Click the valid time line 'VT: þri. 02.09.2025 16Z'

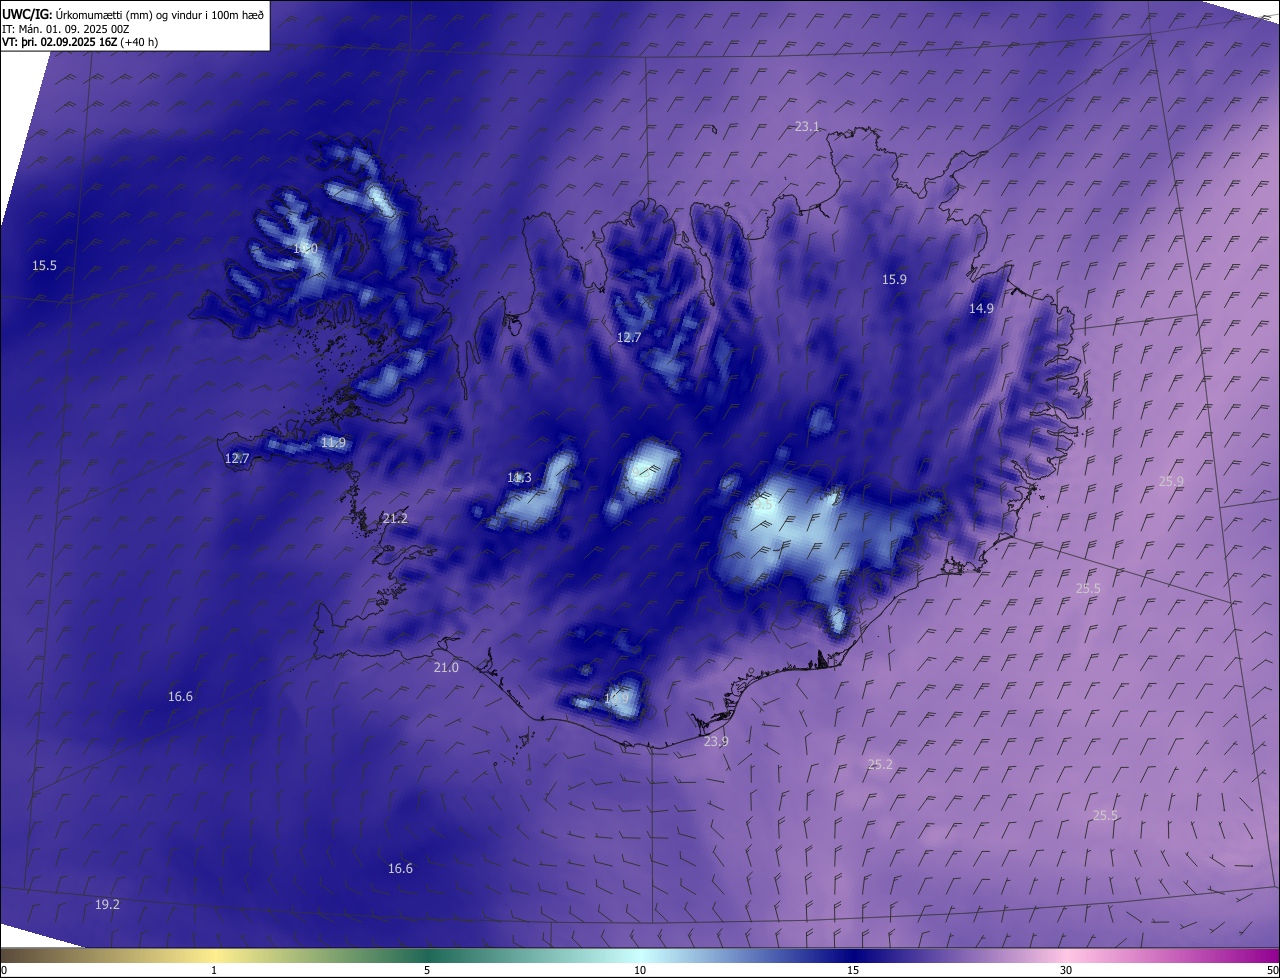click(59, 42)
